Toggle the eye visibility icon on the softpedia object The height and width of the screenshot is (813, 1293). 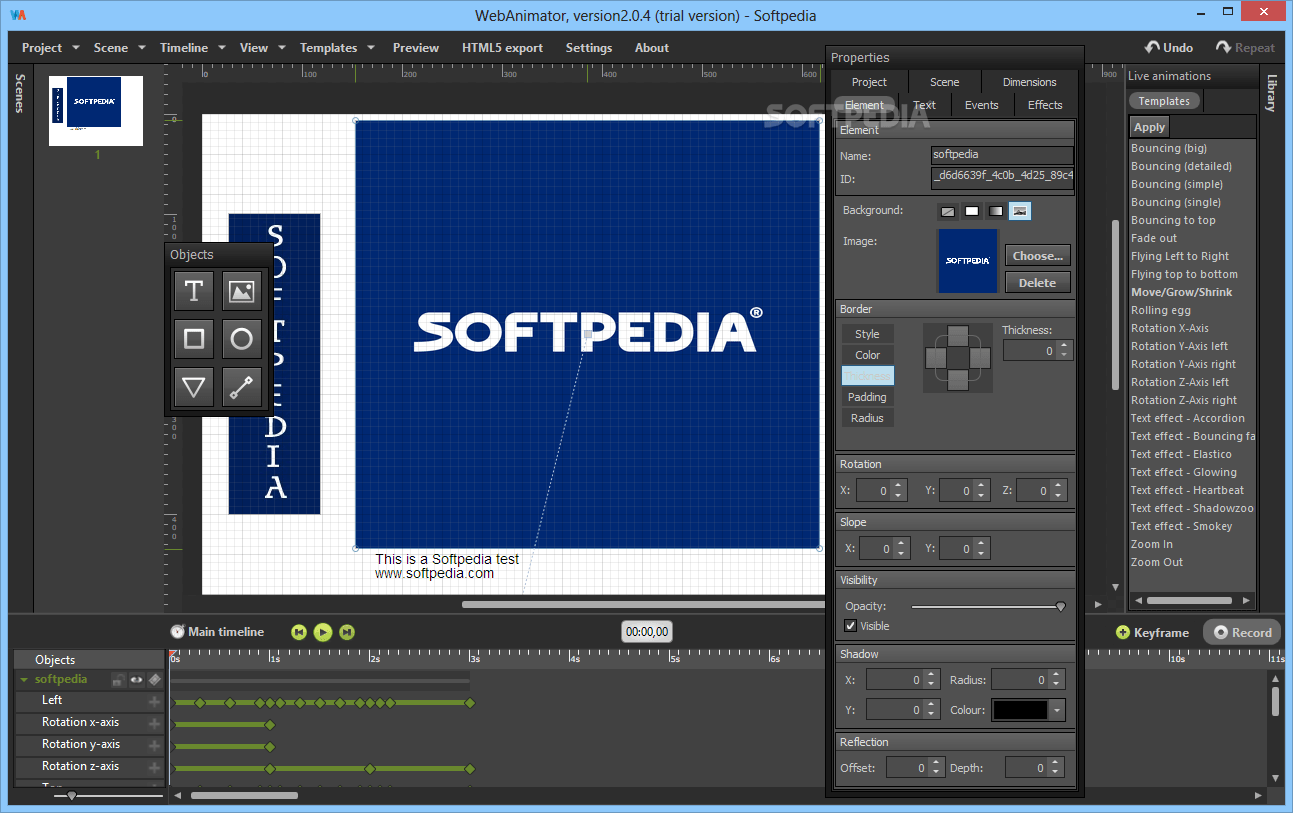[137, 679]
